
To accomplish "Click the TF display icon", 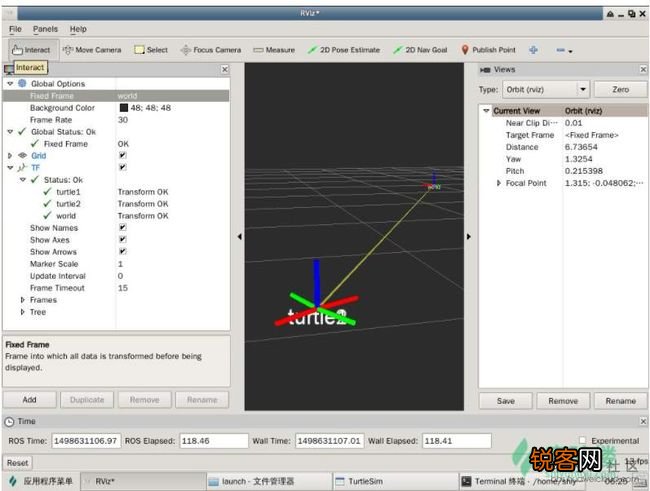I will (22, 168).
